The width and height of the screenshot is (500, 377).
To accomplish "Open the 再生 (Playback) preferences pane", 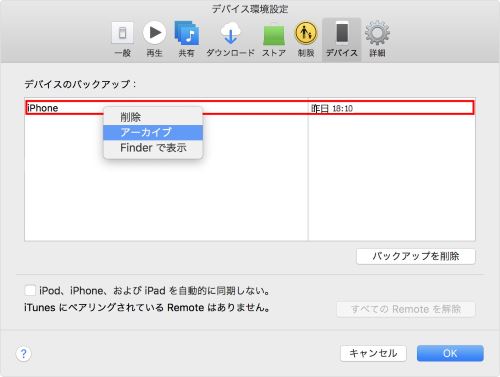I will coord(154,39).
